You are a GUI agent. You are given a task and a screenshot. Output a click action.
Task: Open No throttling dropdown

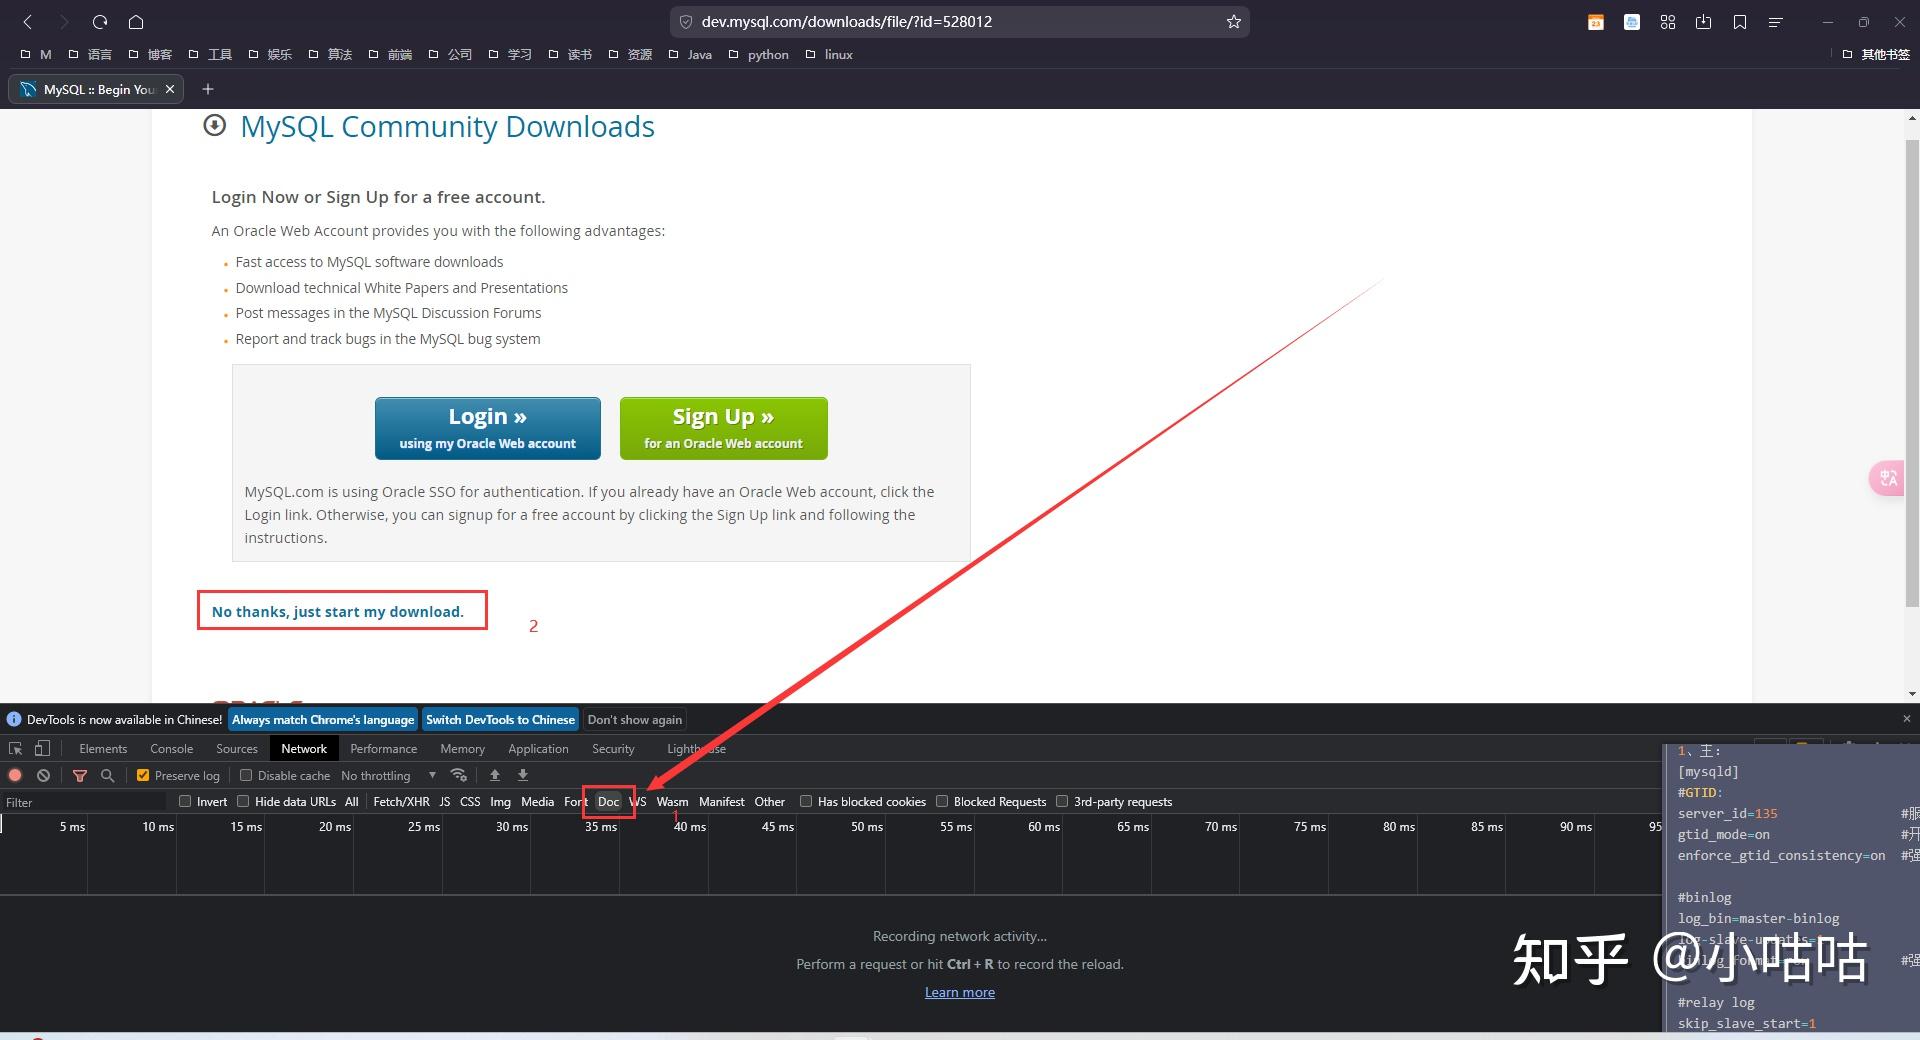388,775
